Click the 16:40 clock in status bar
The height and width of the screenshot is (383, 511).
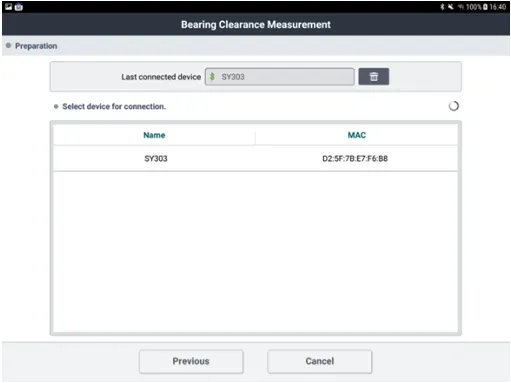pos(498,7)
